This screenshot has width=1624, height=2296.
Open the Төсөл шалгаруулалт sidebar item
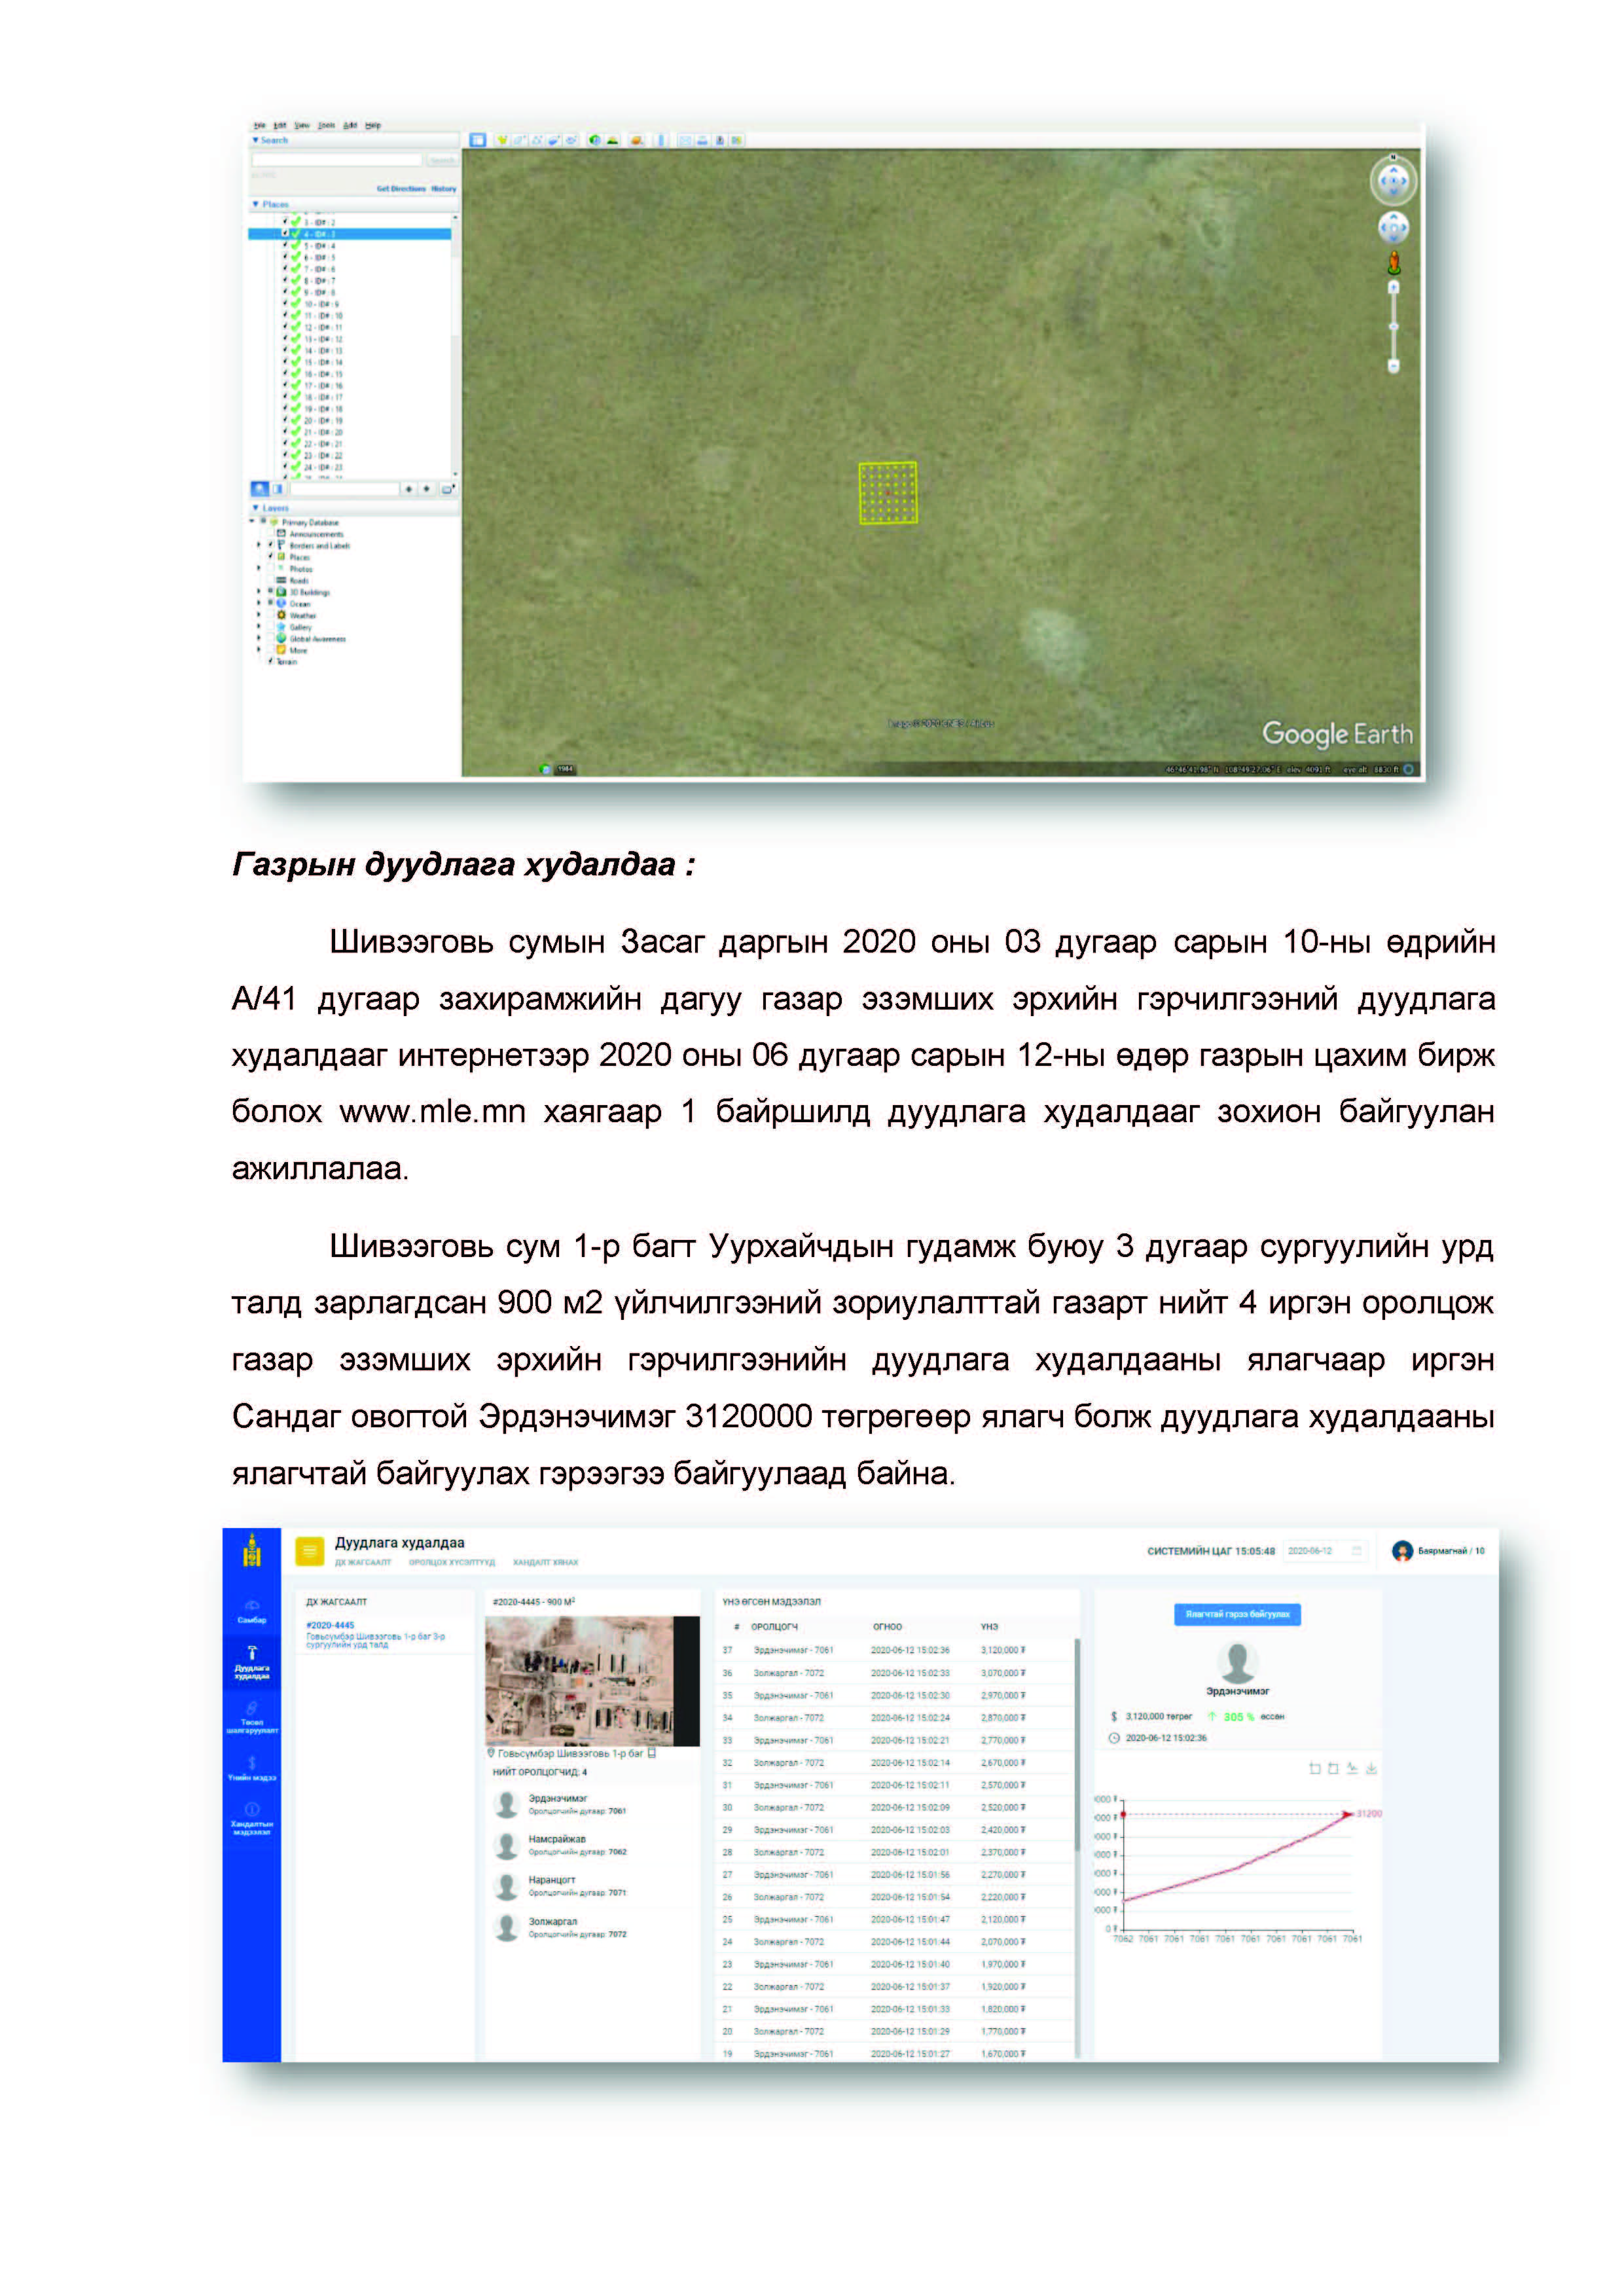pos(252,1718)
